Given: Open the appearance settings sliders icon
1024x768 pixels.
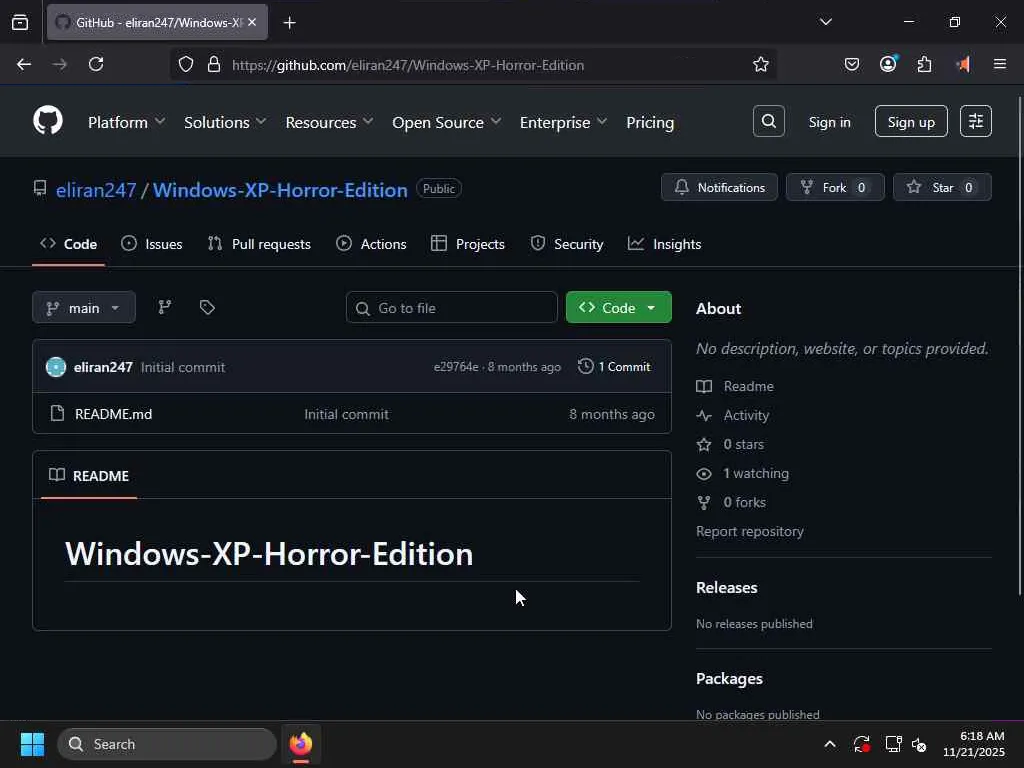Looking at the screenshot, I should (976, 121).
